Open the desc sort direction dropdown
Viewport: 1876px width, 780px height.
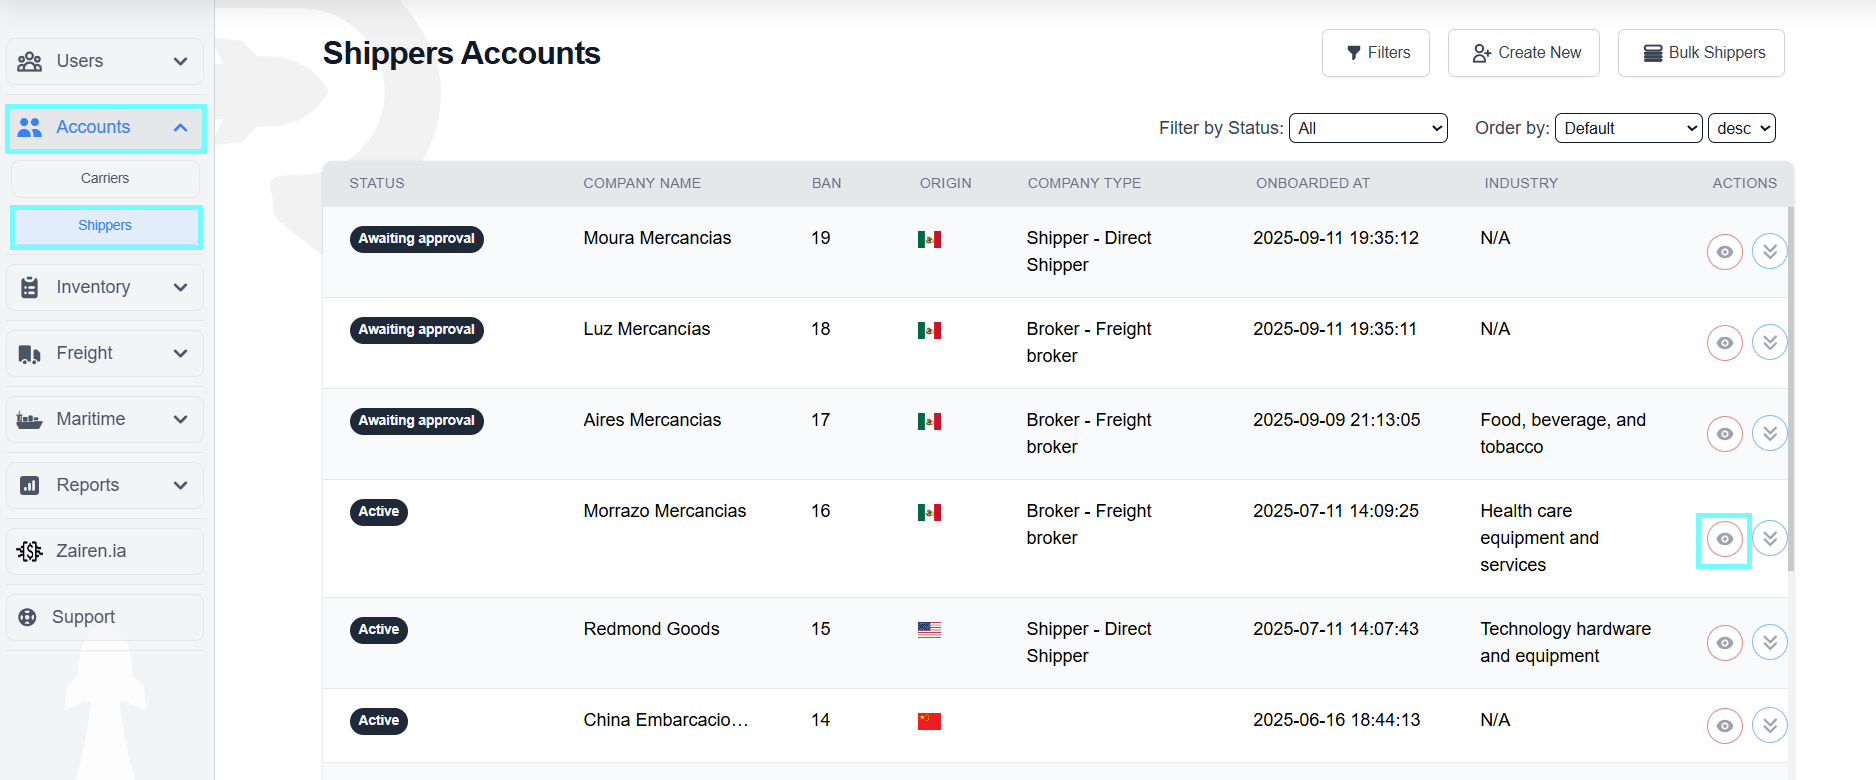[1742, 128]
